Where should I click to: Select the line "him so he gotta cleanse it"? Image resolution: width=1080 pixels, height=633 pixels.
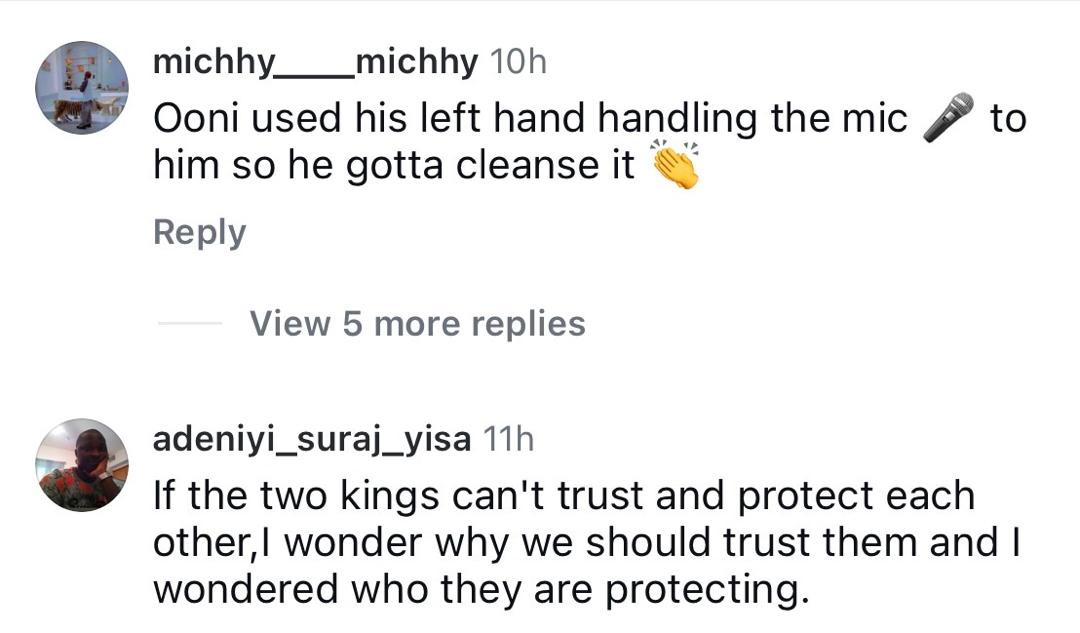394,166
